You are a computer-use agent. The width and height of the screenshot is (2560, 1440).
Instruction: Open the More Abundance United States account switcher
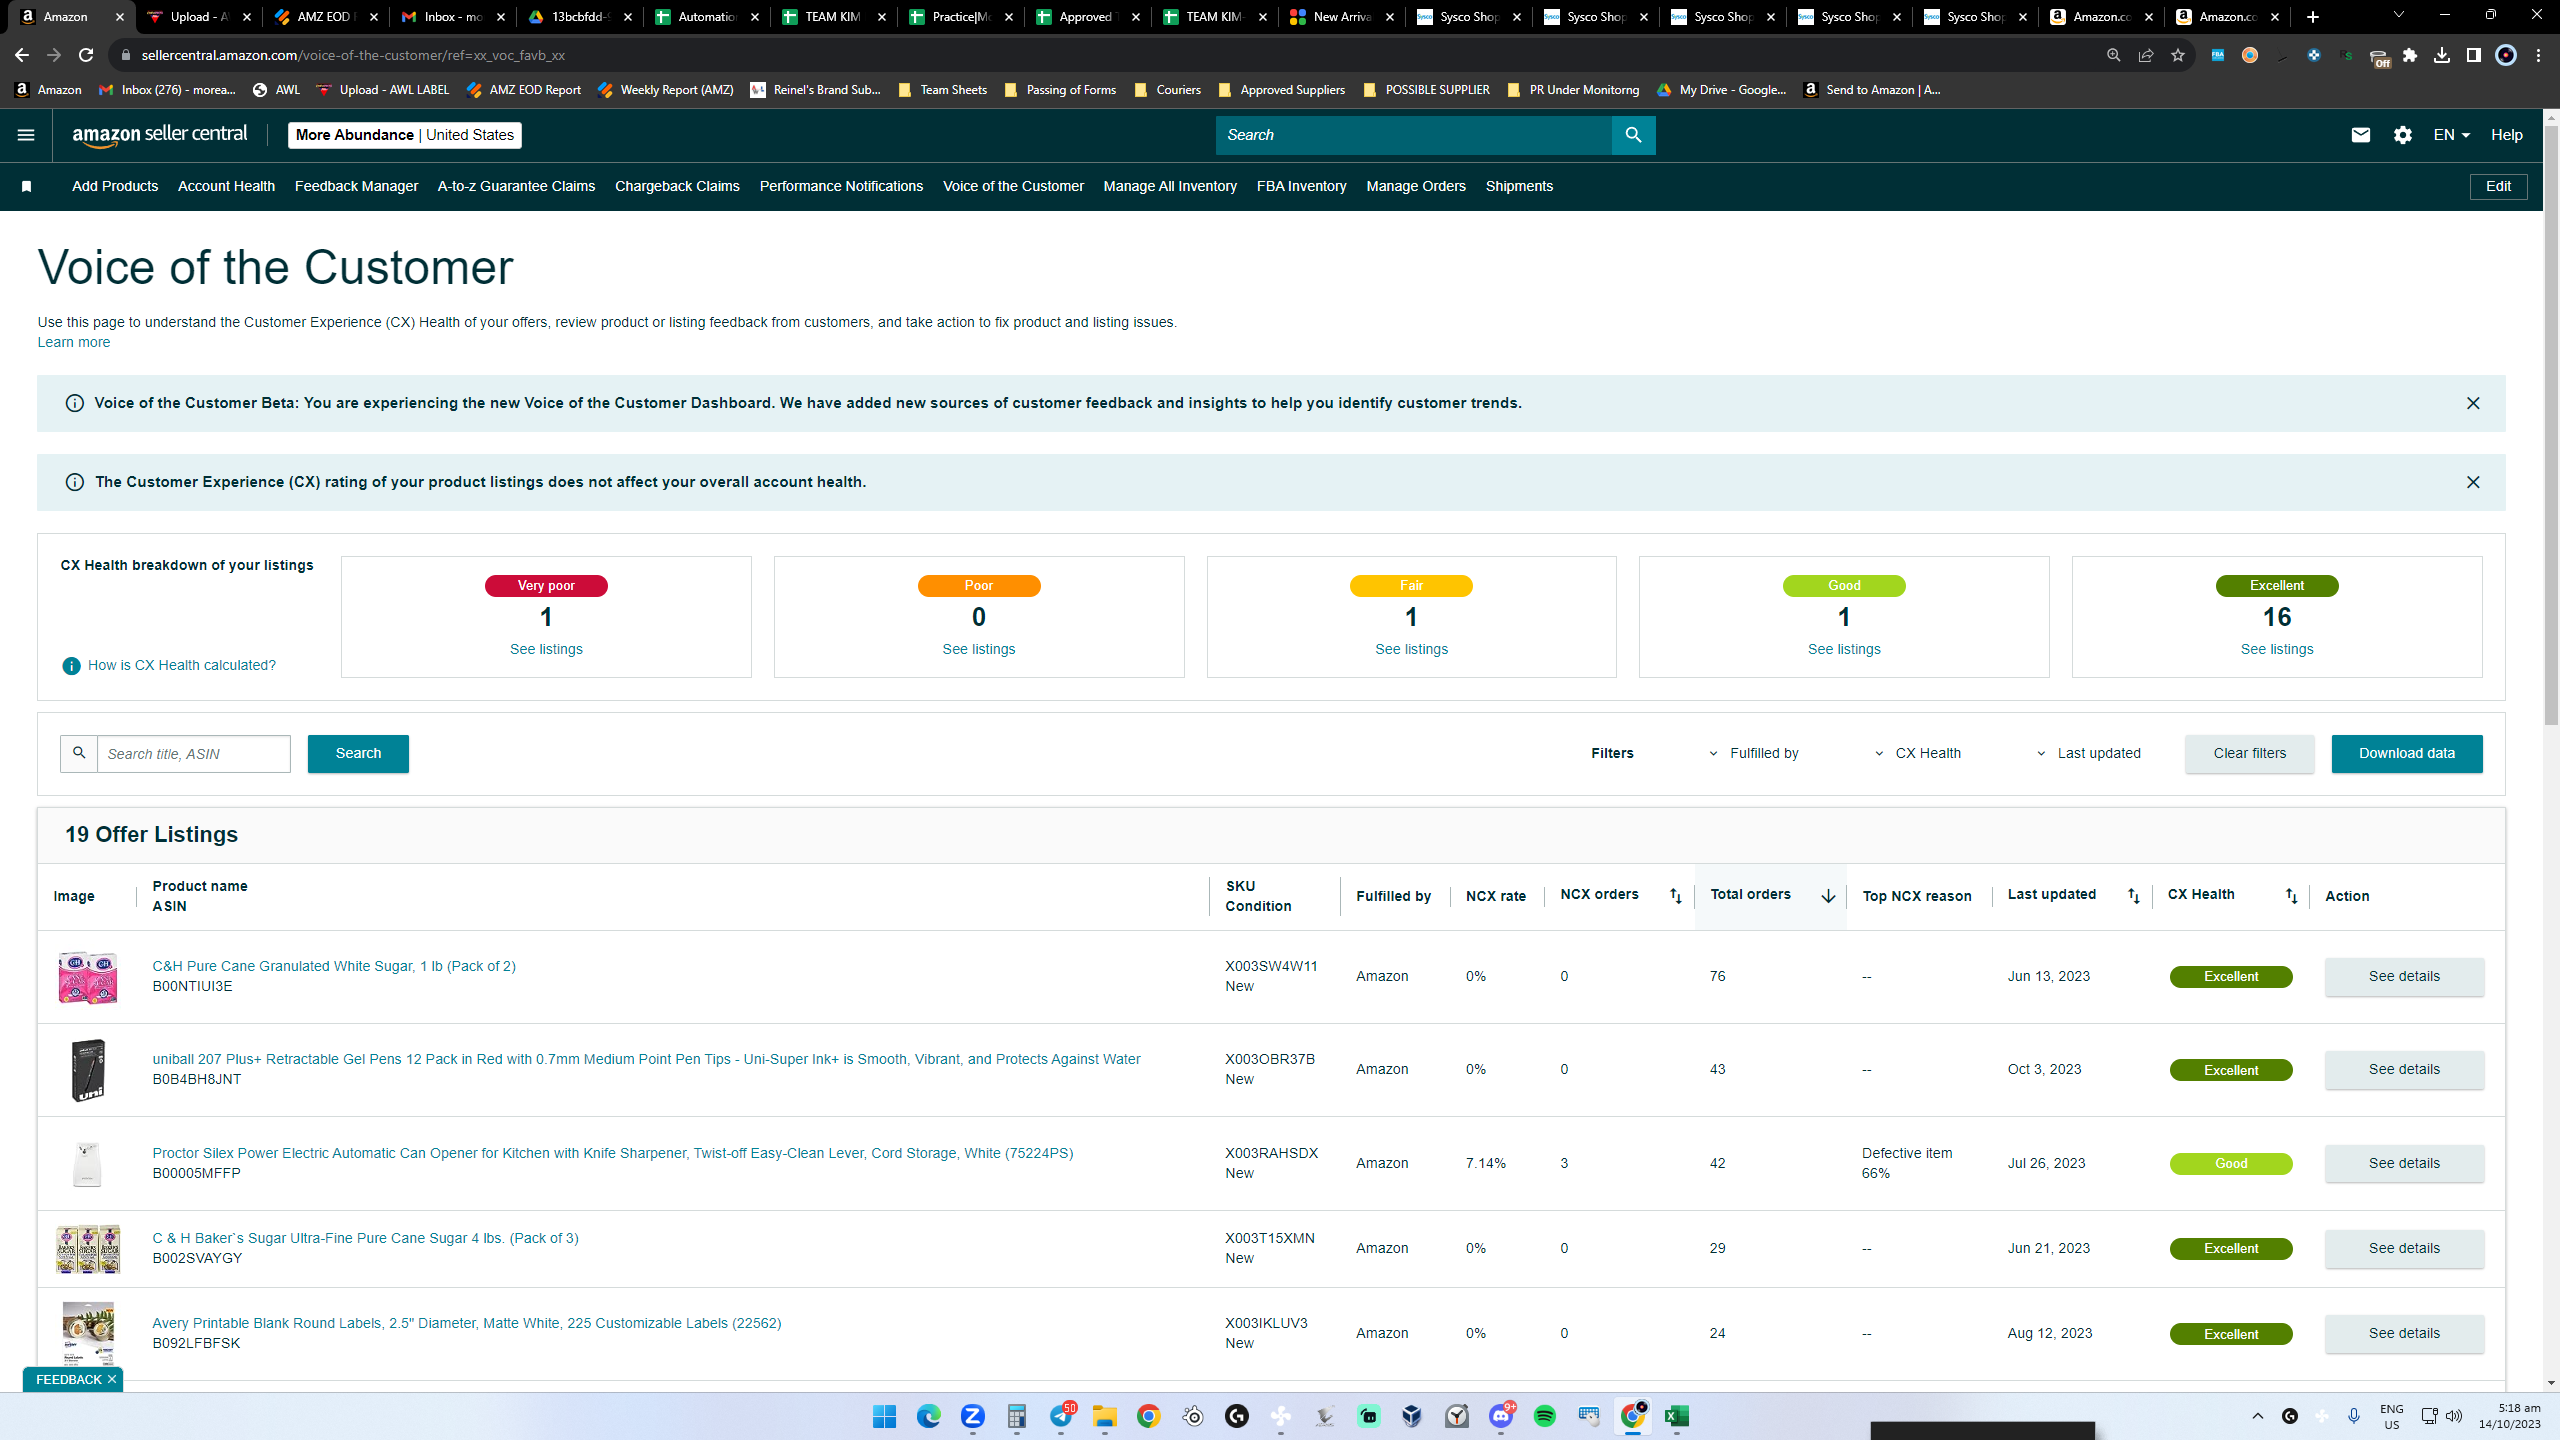(405, 135)
